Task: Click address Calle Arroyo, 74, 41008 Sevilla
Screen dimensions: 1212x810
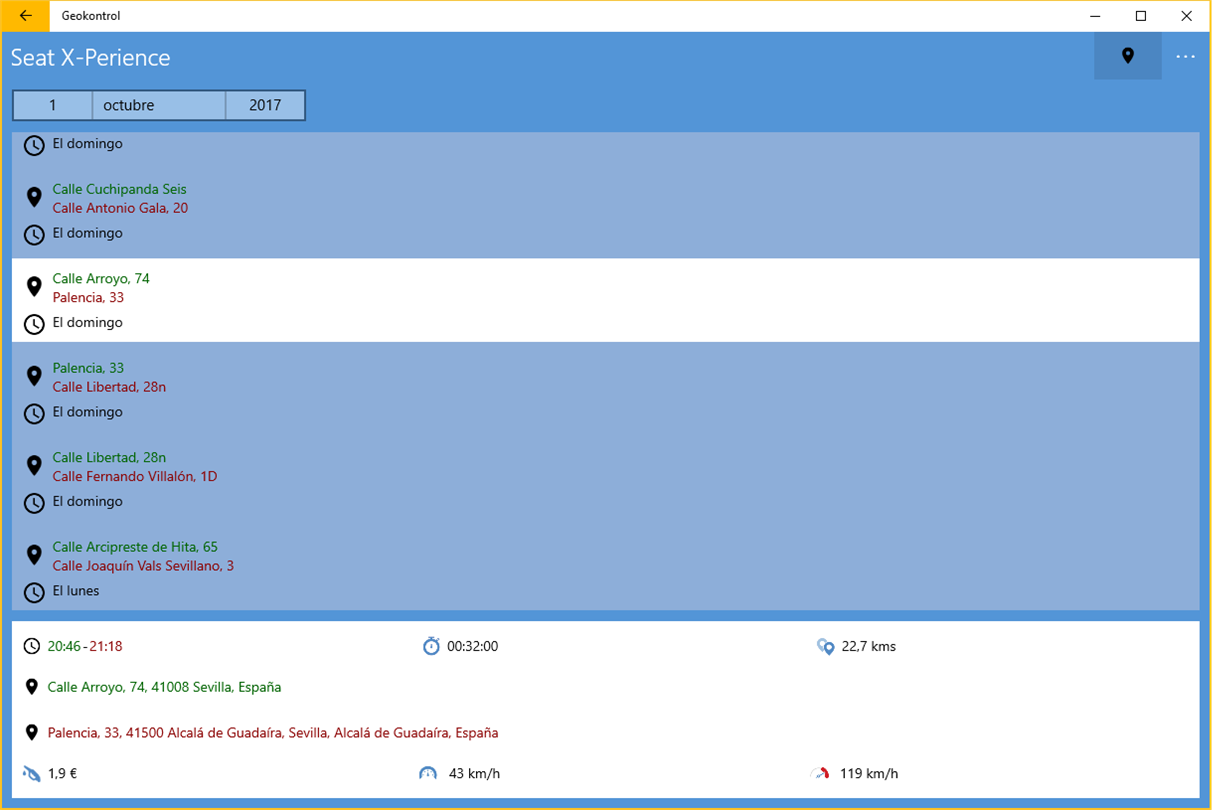Action: tap(164, 687)
